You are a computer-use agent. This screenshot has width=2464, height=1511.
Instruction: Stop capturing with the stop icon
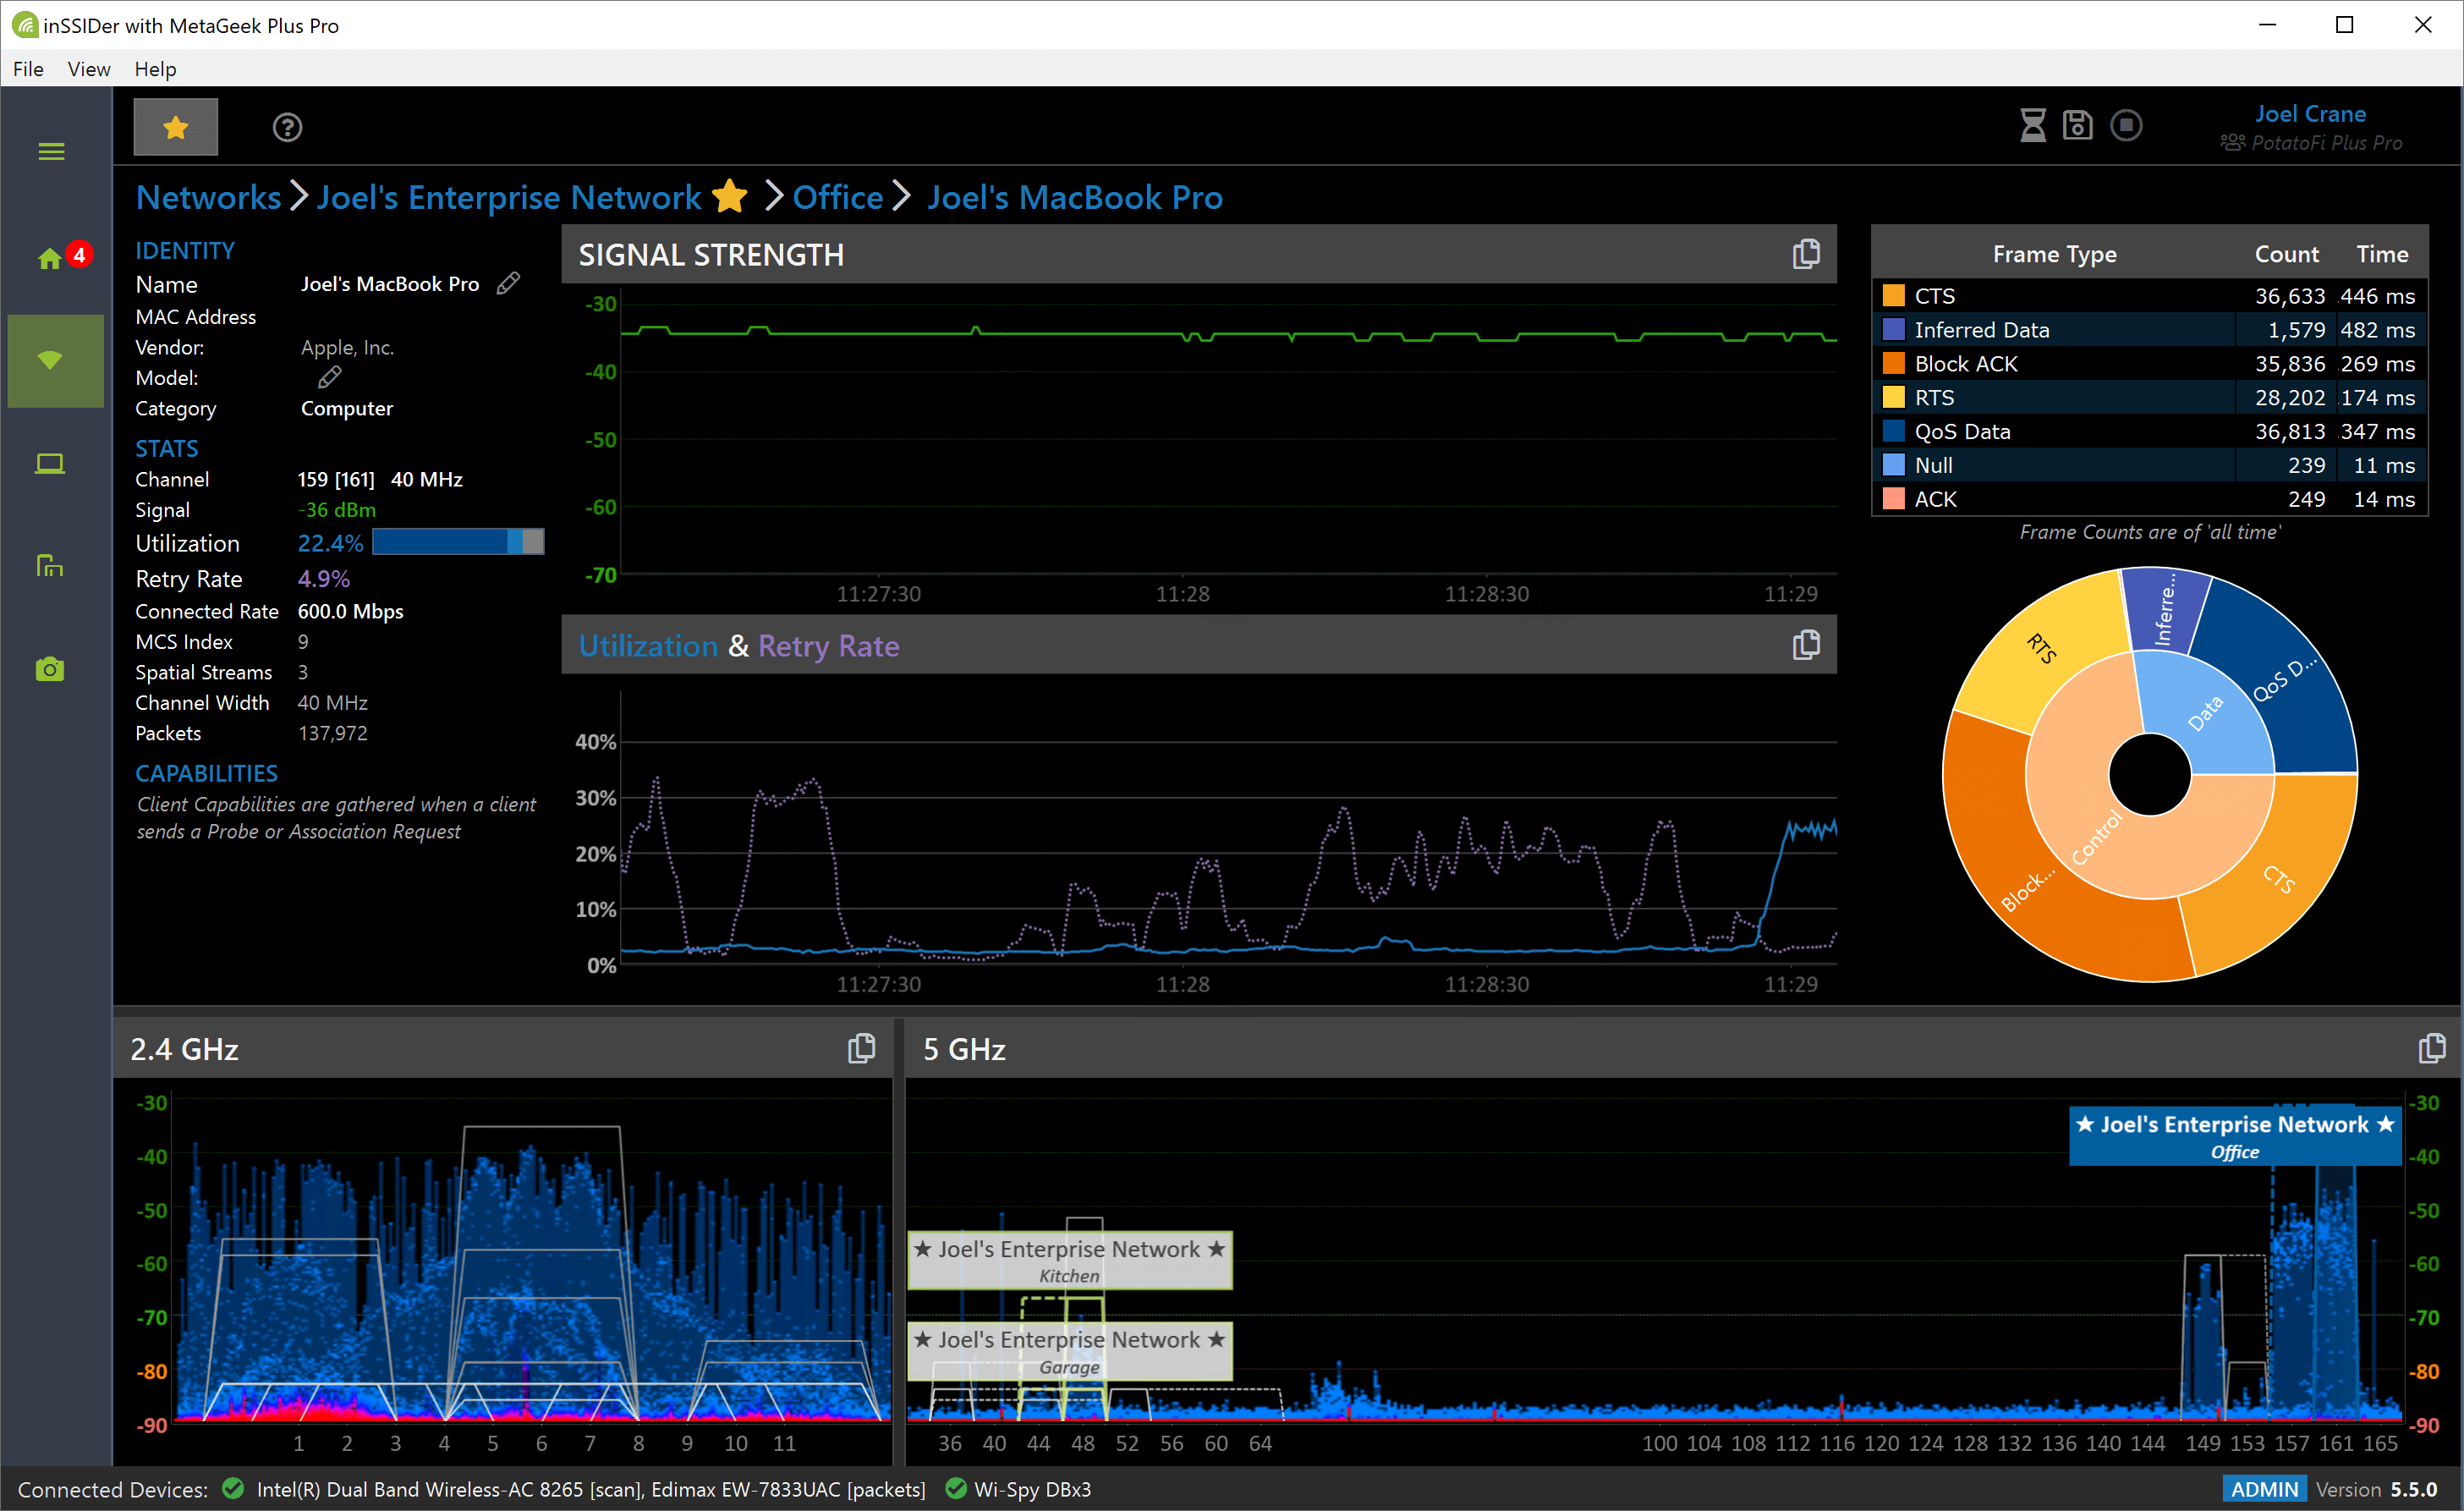point(2126,125)
